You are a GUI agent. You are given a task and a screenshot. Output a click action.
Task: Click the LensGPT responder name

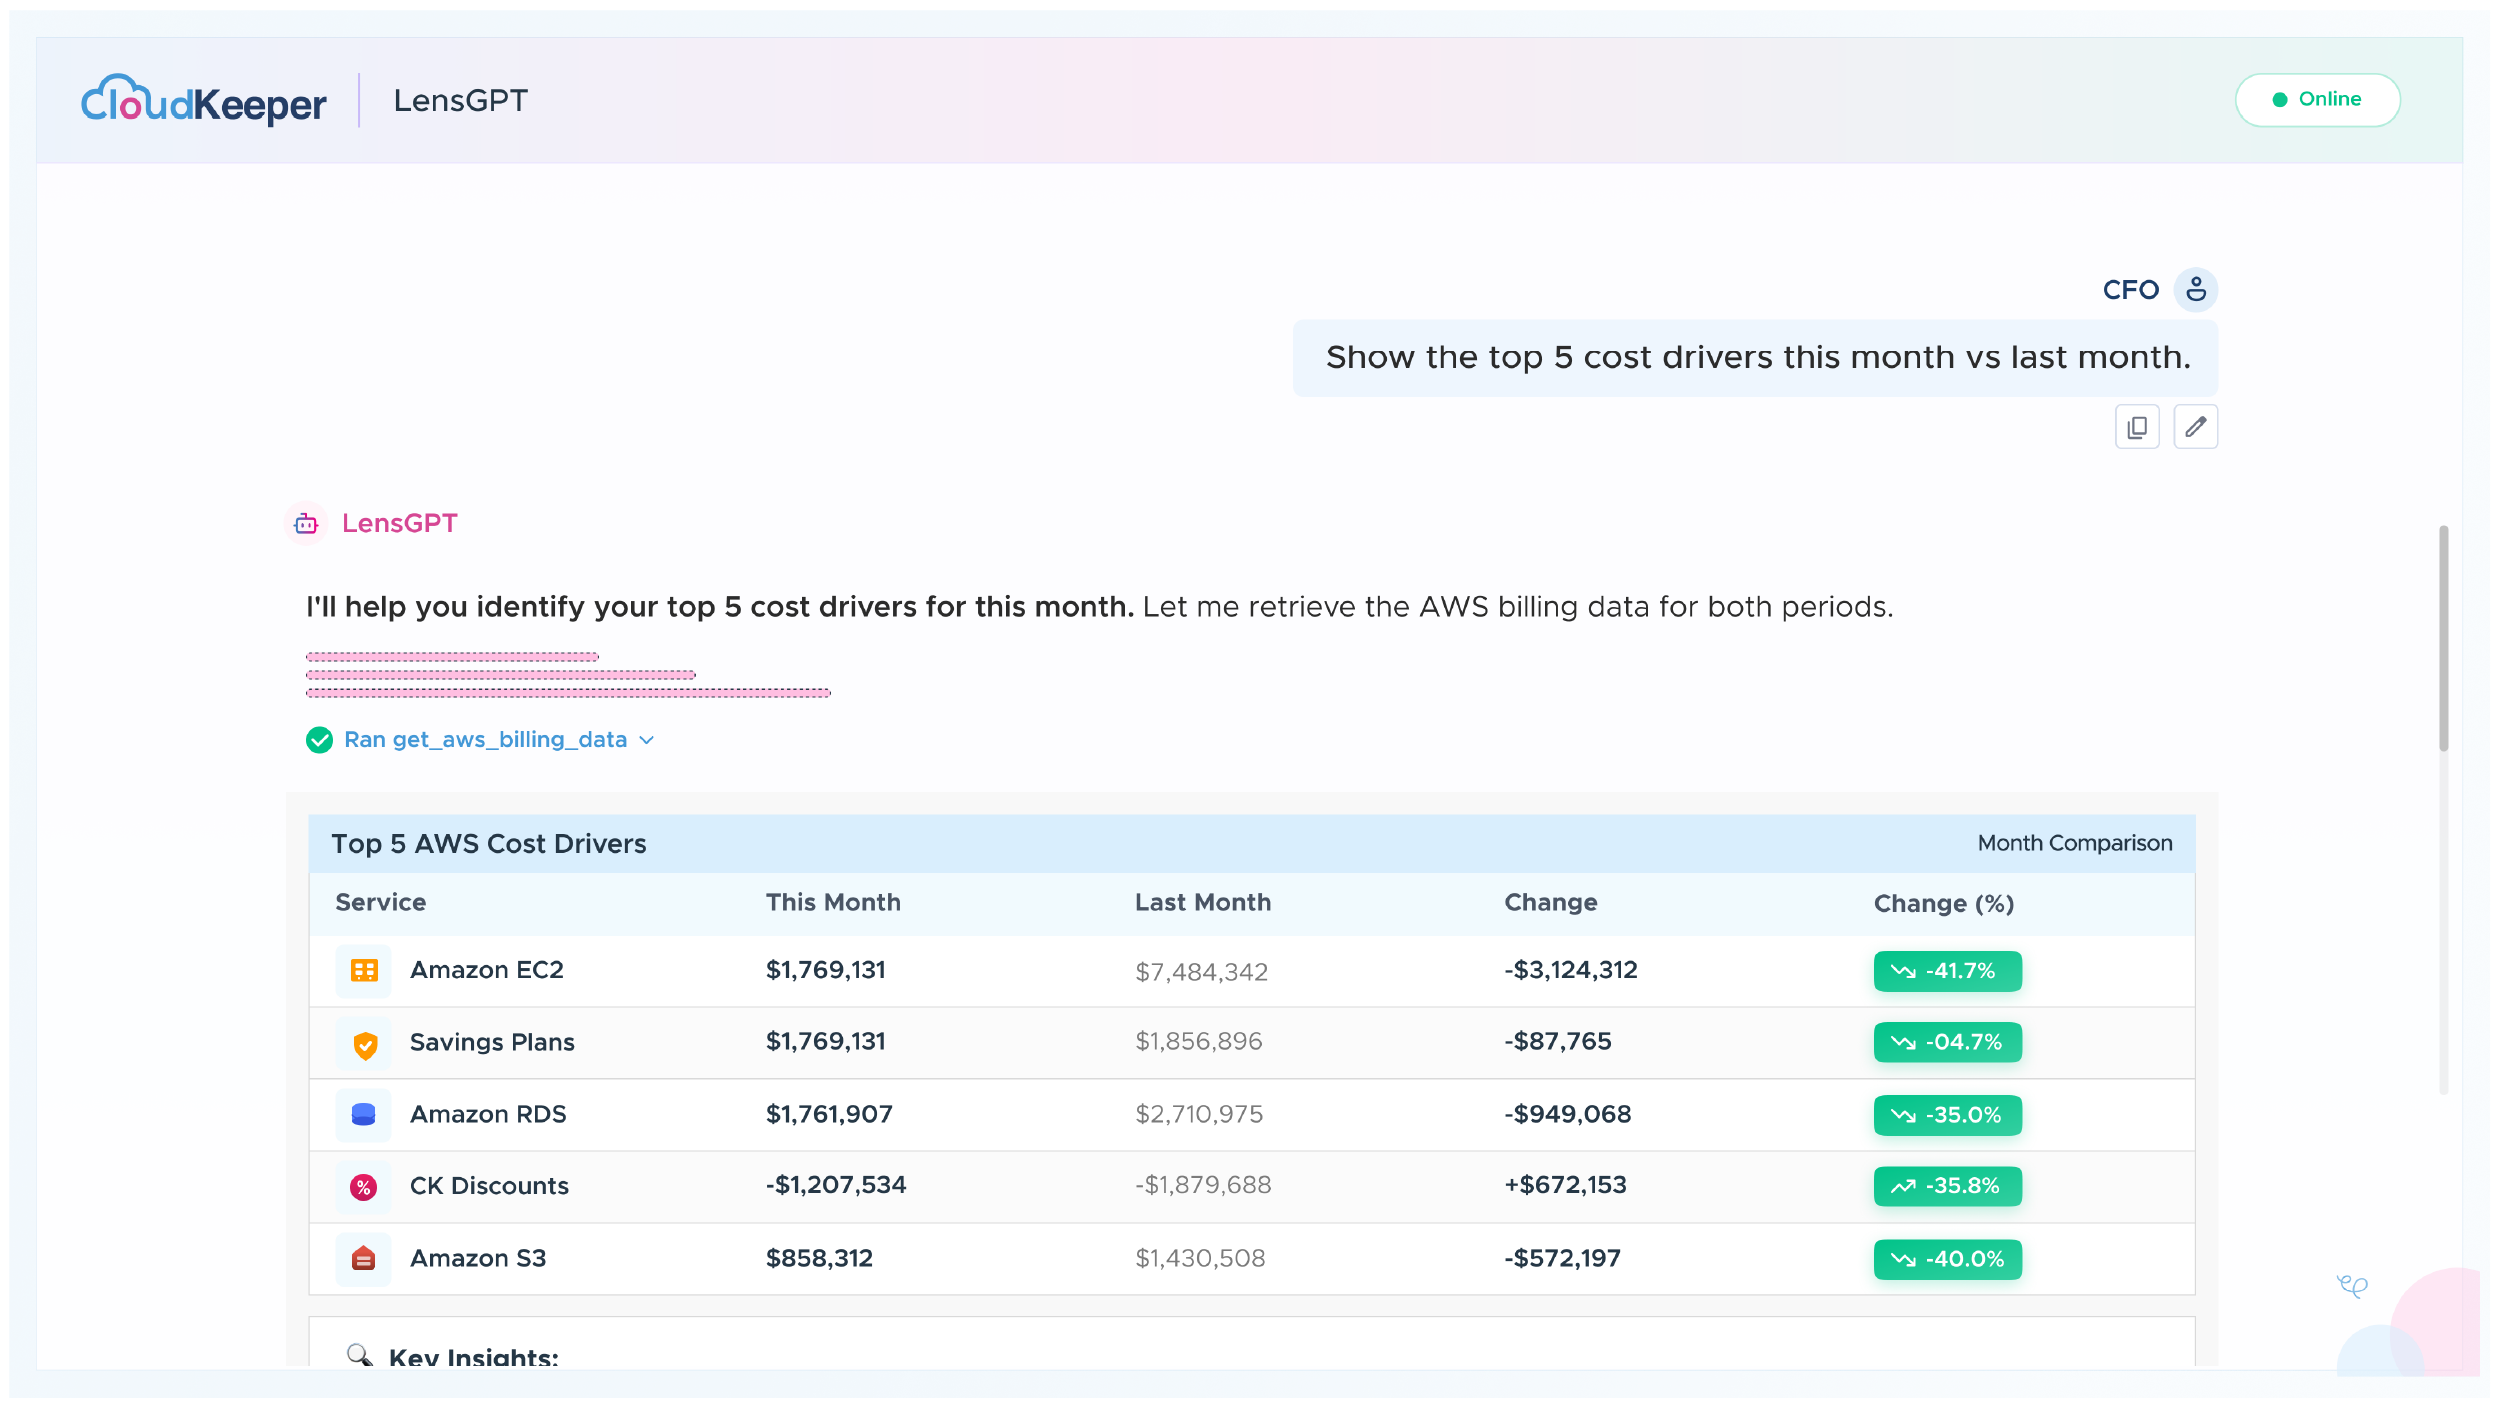coord(399,523)
